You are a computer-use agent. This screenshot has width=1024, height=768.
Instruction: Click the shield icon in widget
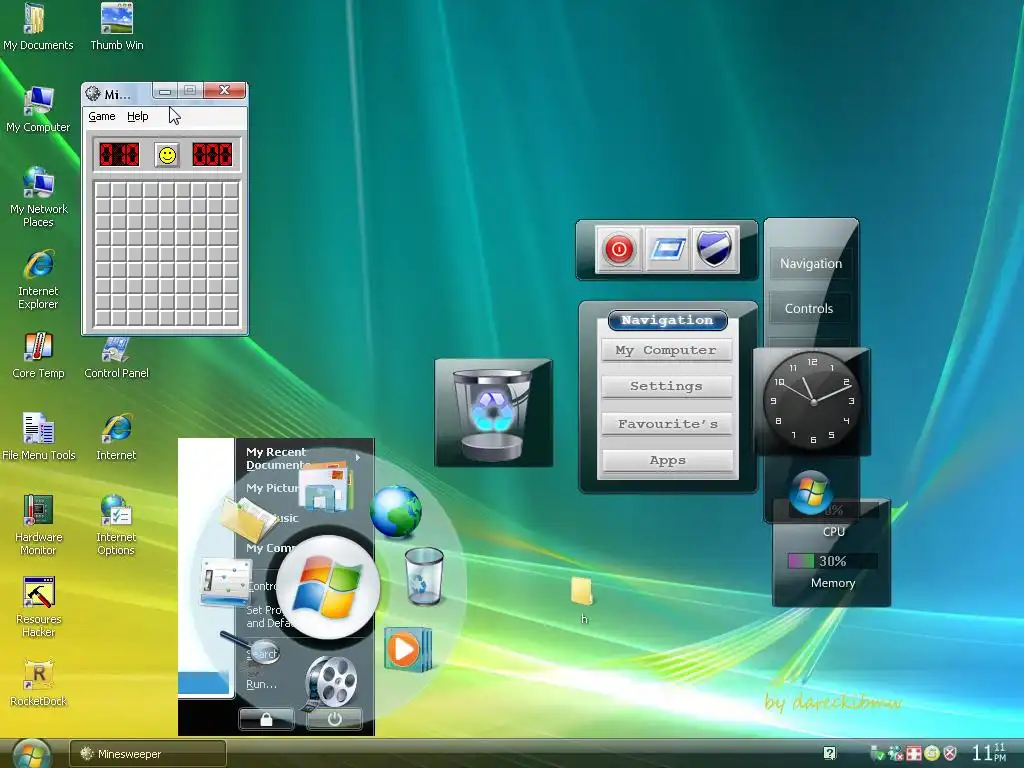714,249
